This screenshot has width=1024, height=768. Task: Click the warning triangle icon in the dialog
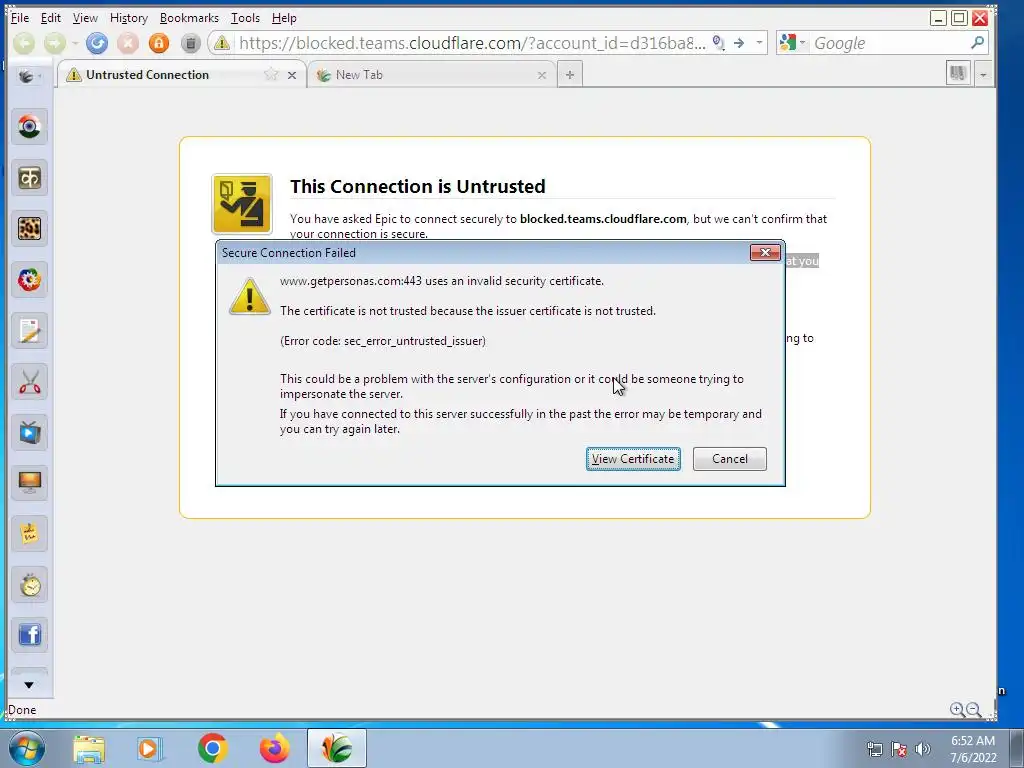pyautogui.click(x=249, y=297)
